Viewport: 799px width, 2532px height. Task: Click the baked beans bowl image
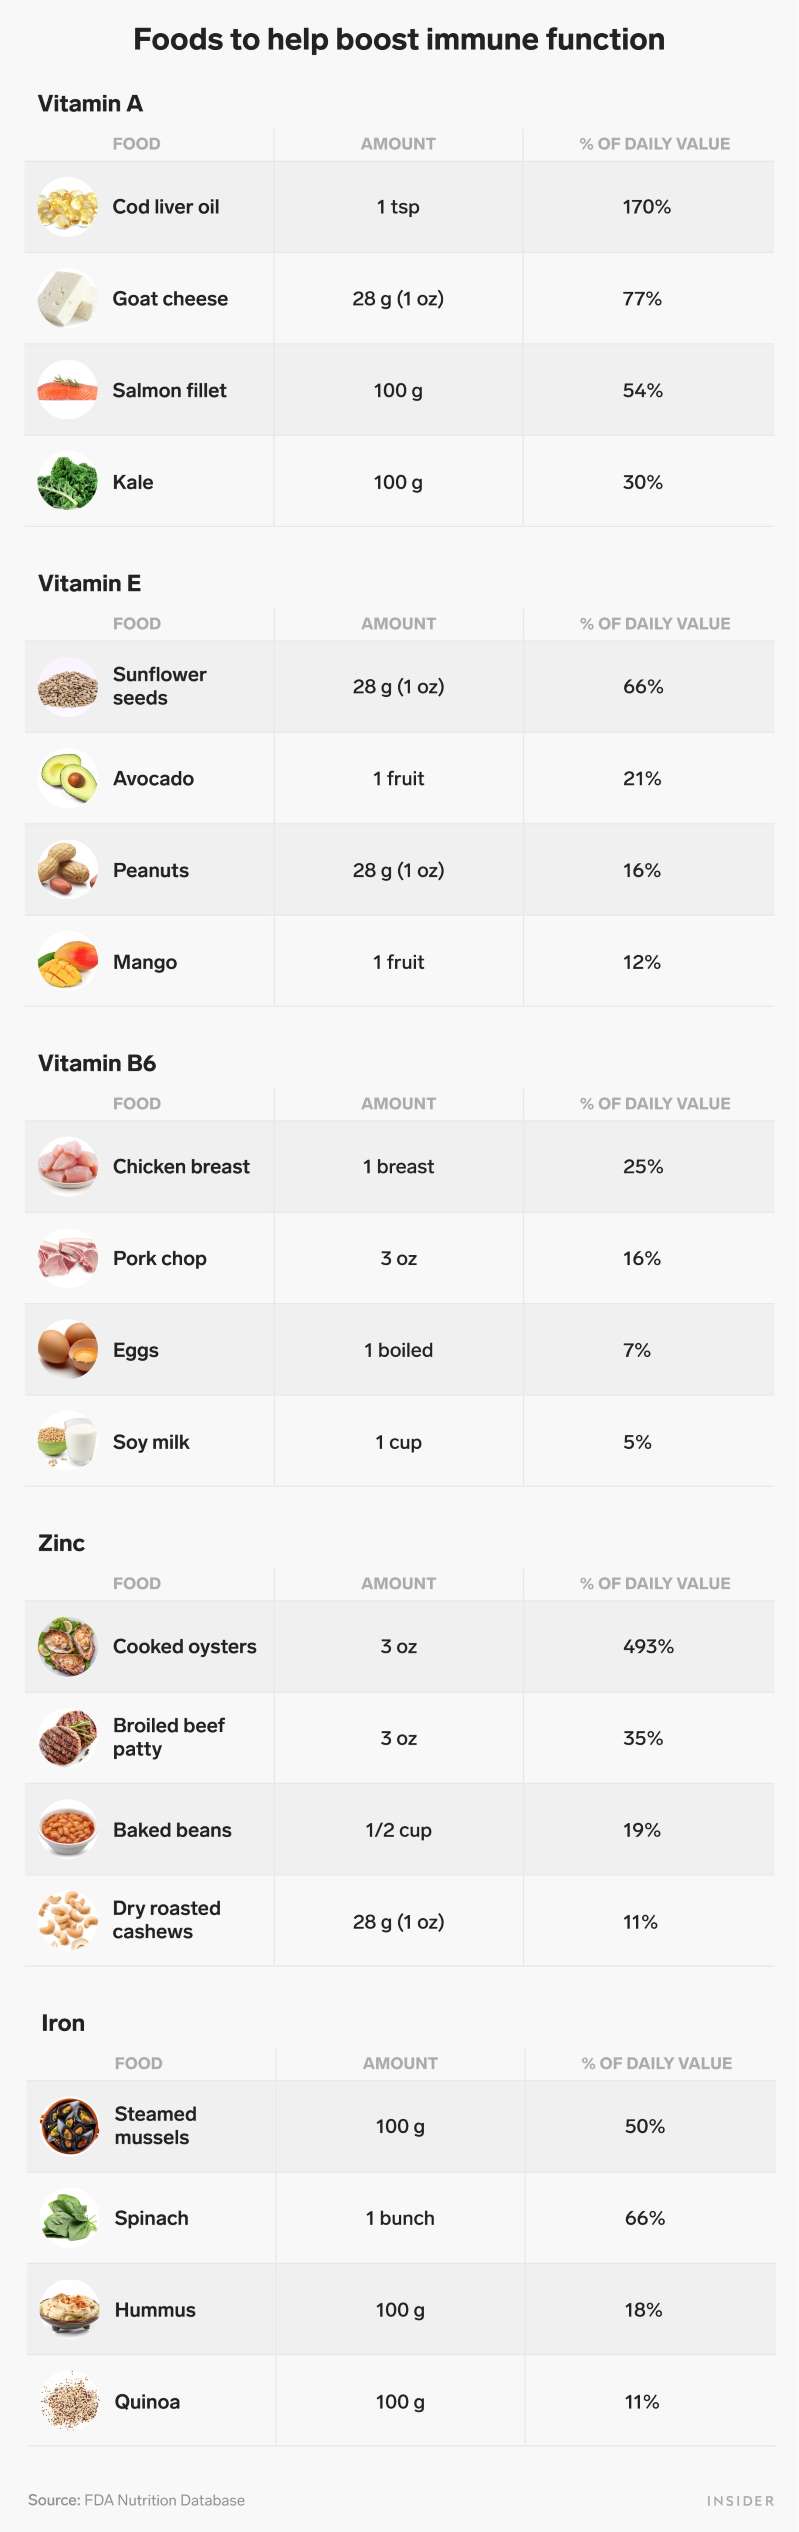(x=67, y=1830)
